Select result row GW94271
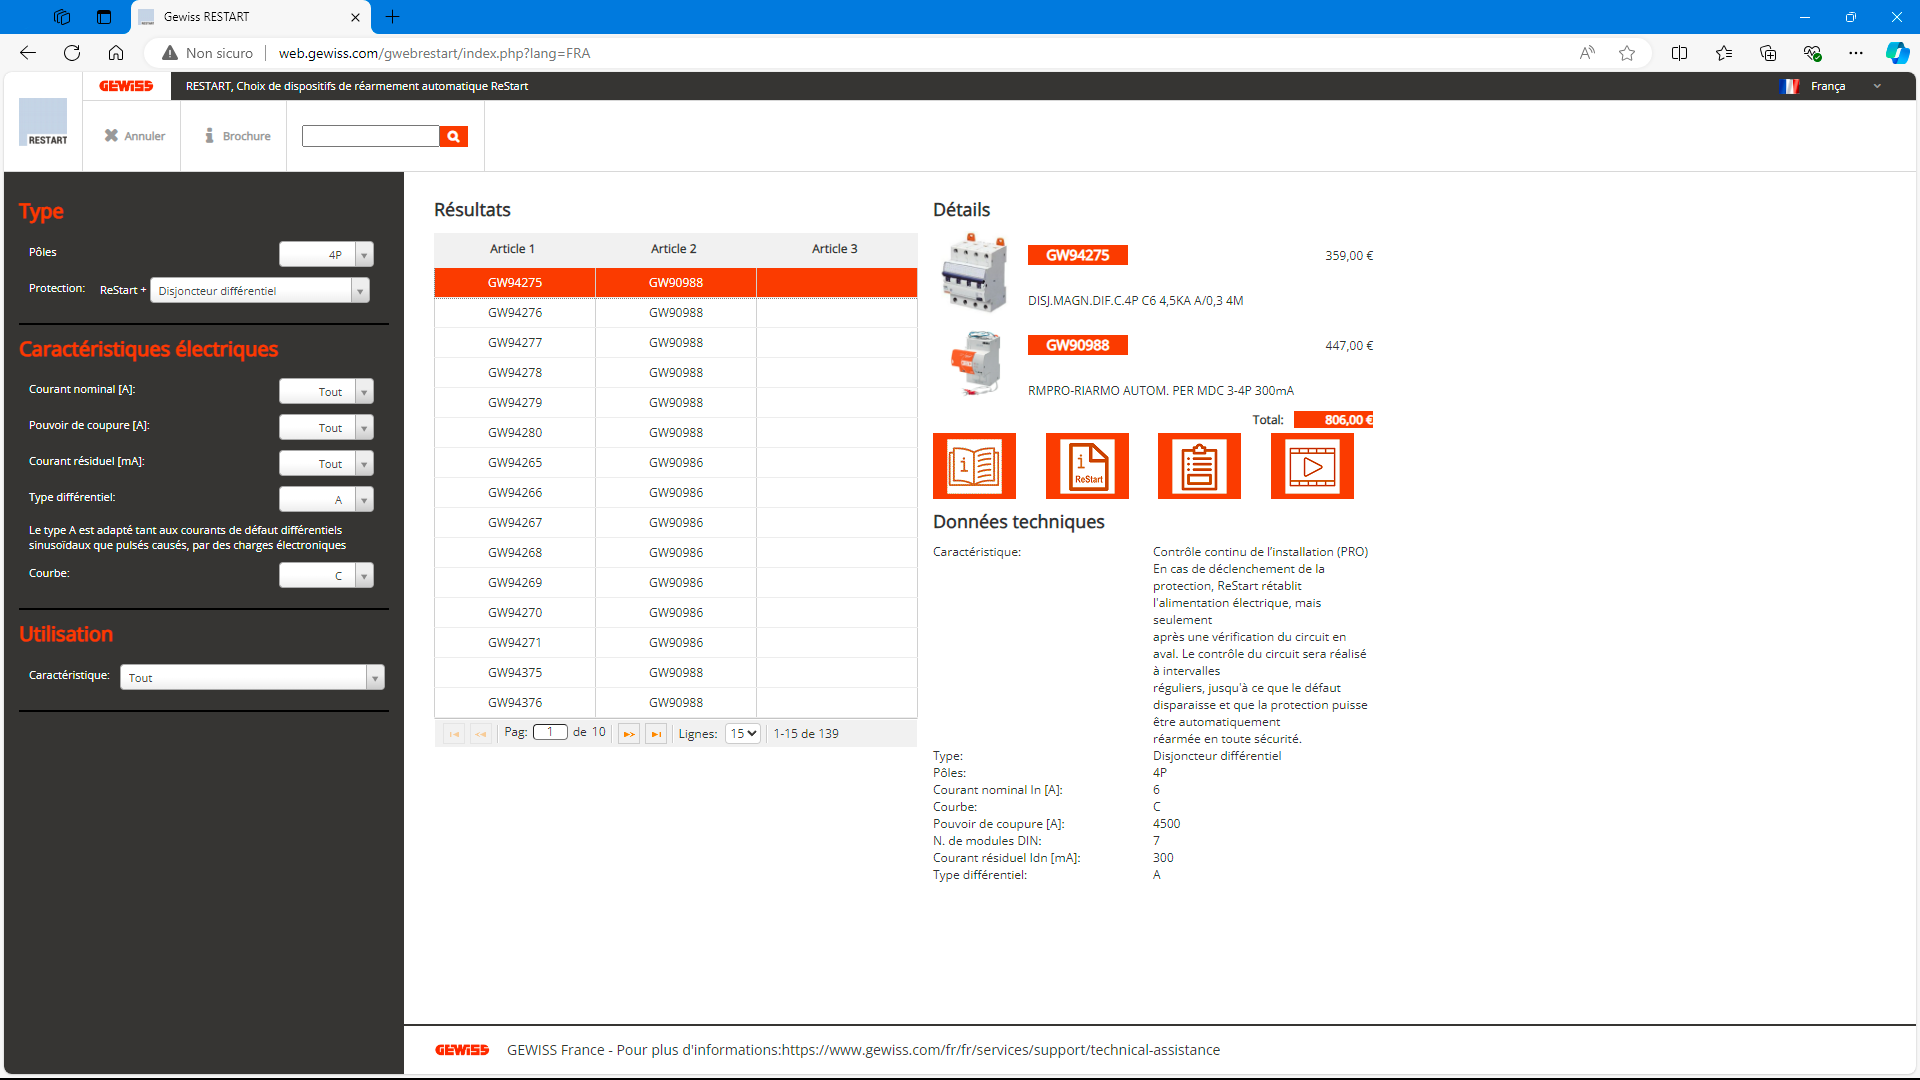Screen dimensions: 1920x1080 click(676, 643)
